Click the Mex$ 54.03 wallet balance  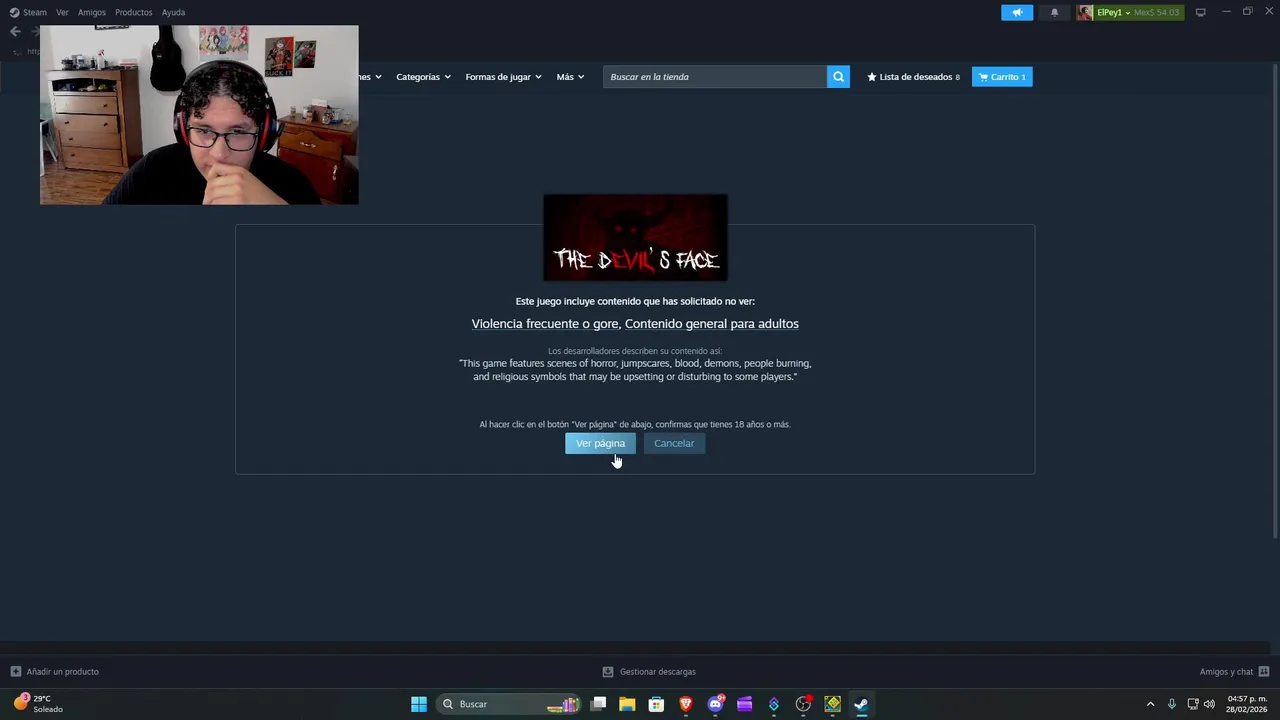(1157, 12)
